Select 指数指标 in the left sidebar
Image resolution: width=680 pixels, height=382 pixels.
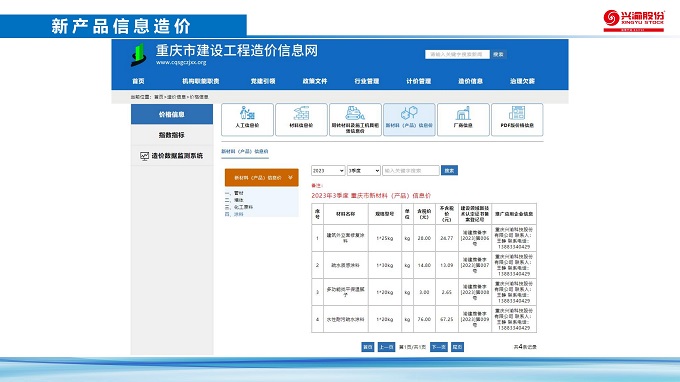[x=172, y=135]
